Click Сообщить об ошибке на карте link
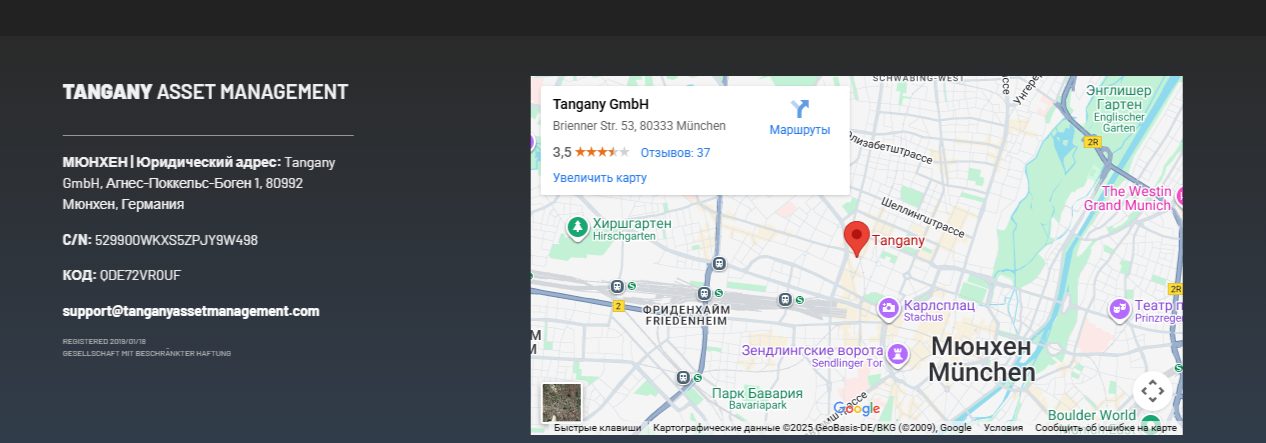1266x443 pixels. [x=1106, y=428]
